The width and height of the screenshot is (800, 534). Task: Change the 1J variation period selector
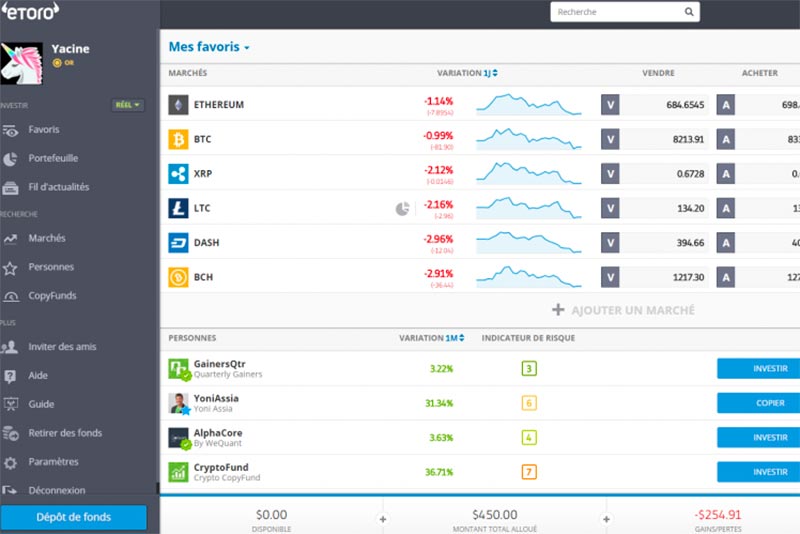click(490, 73)
